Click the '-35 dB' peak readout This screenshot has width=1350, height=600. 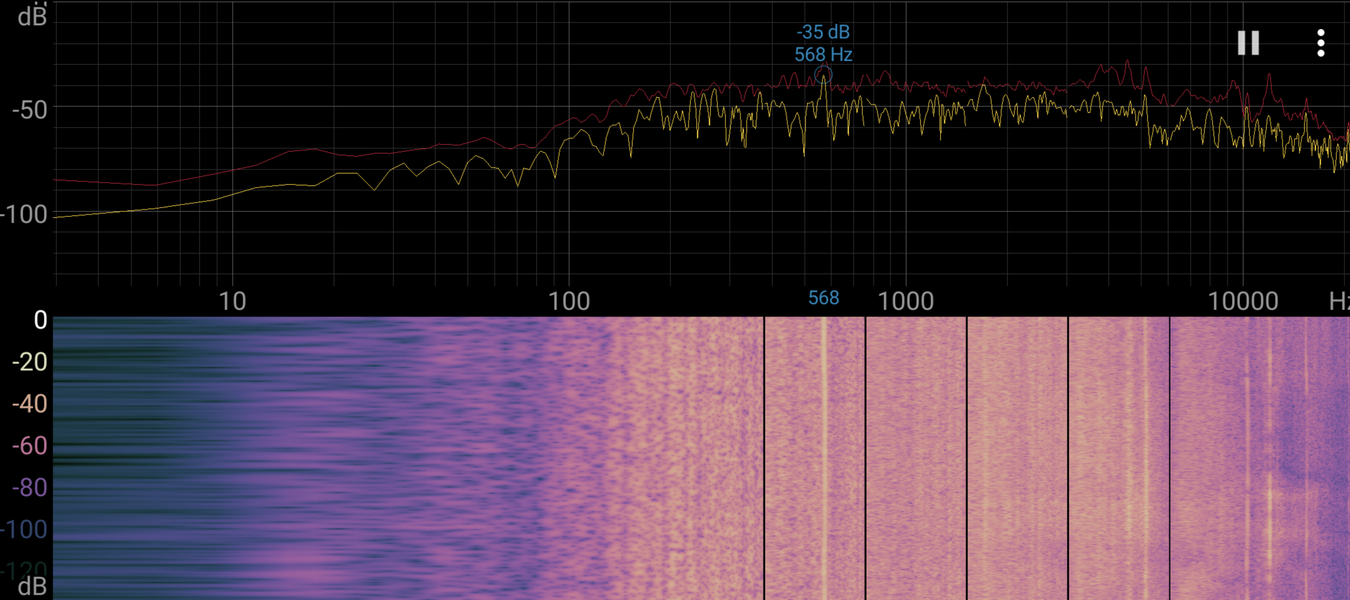823,33
